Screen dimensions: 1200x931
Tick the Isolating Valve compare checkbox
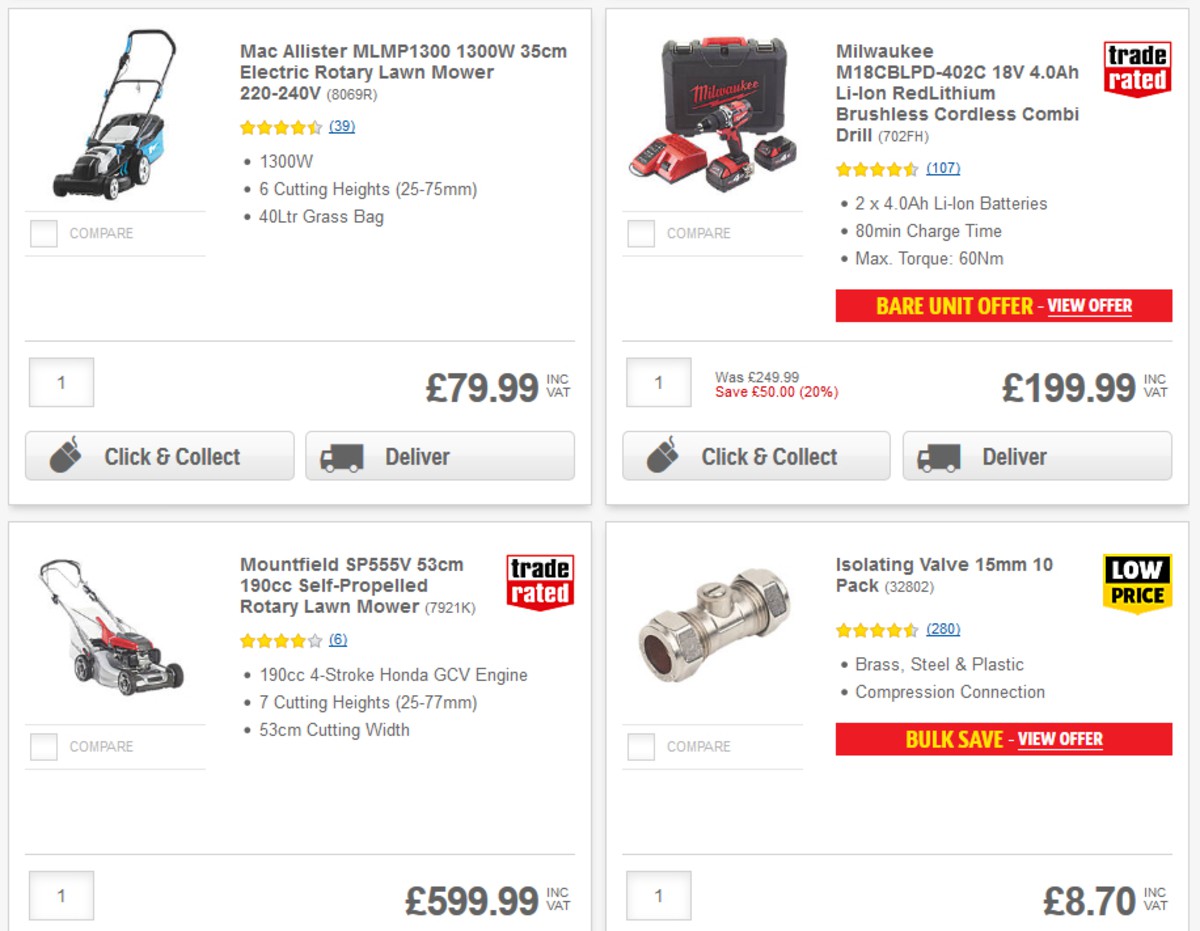[x=640, y=746]
